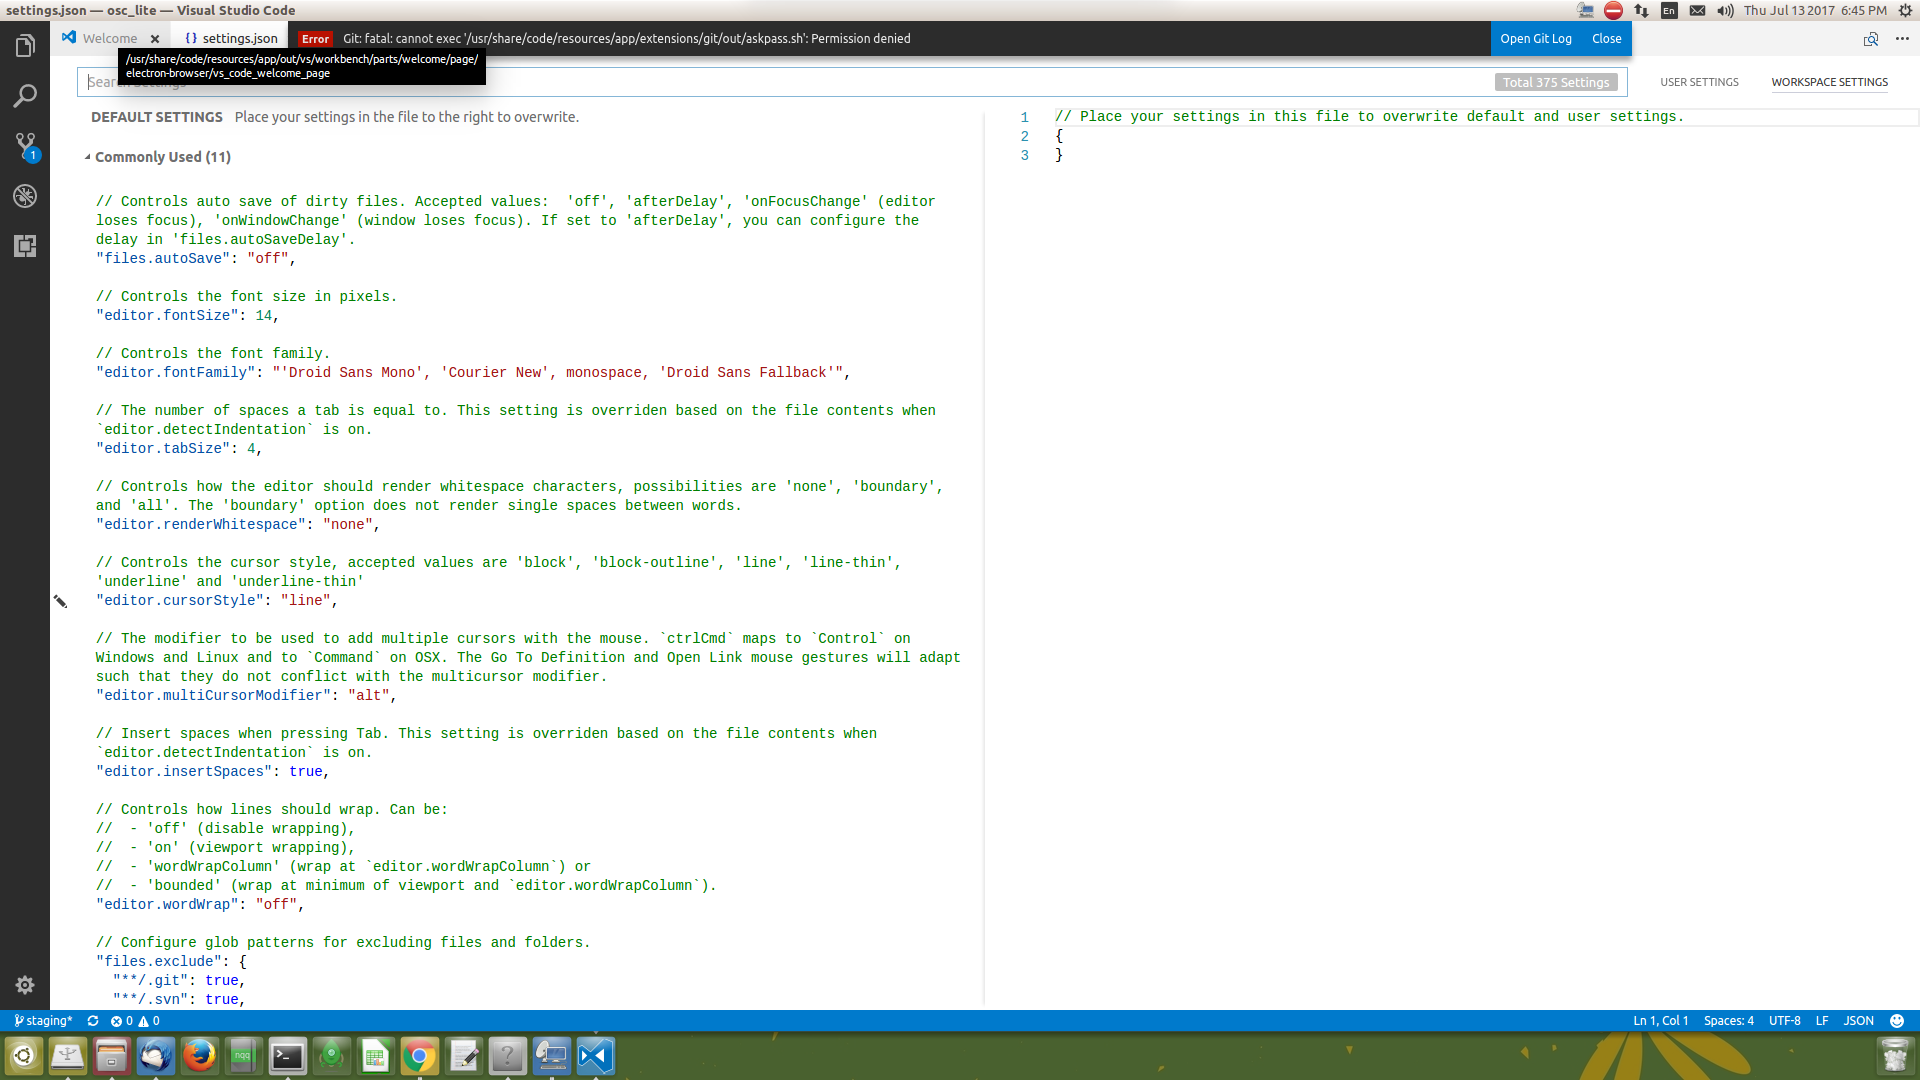This screenshot has width=1920, height=1080.
Task: Click the synchronize changes icon in status bar
Action: (93, 1021)
